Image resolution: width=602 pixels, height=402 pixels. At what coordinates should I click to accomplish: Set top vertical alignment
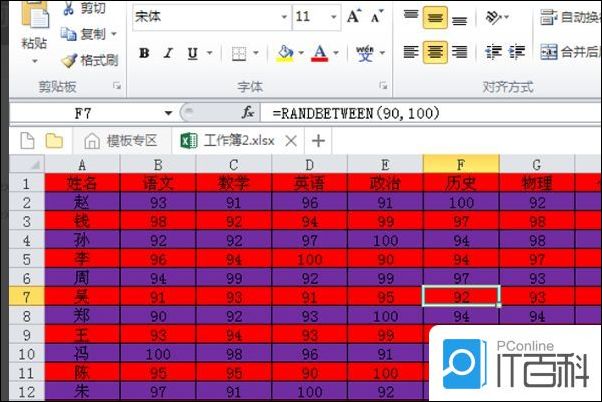click(x=411, y=17)
